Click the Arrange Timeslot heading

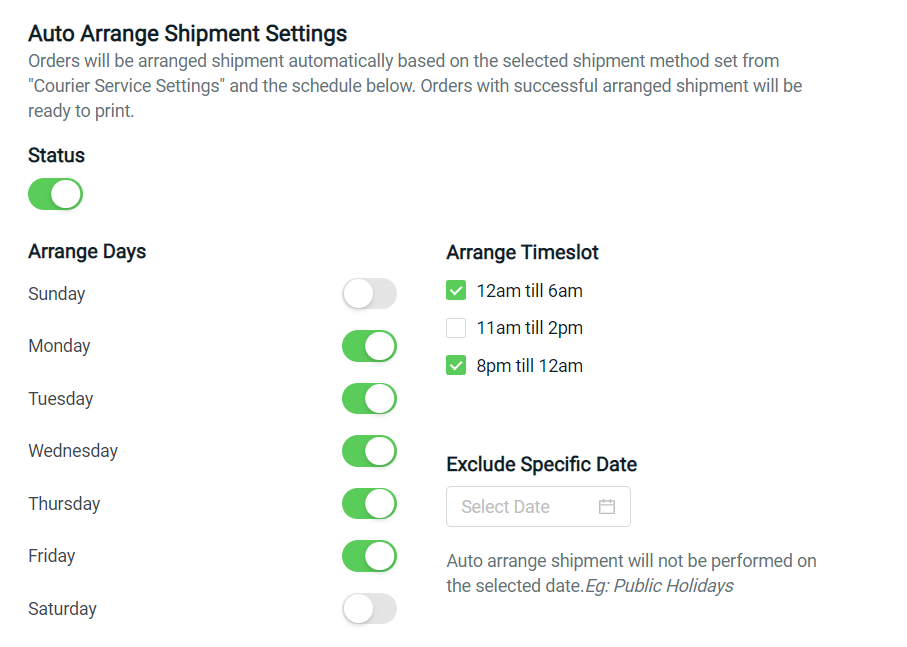click(522, 252)
